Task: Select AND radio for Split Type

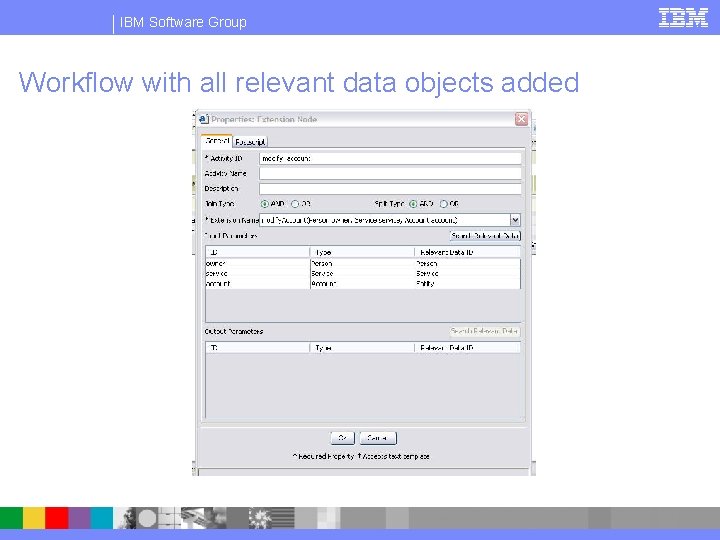Action: point(413,204)
